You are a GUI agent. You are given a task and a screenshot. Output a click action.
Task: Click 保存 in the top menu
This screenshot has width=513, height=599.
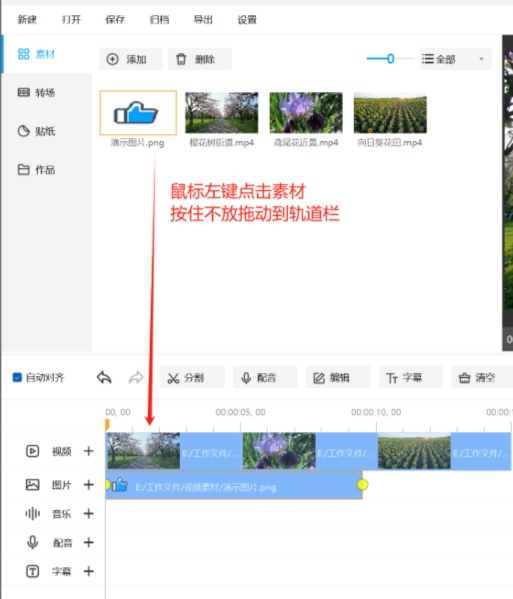point(115,19)
